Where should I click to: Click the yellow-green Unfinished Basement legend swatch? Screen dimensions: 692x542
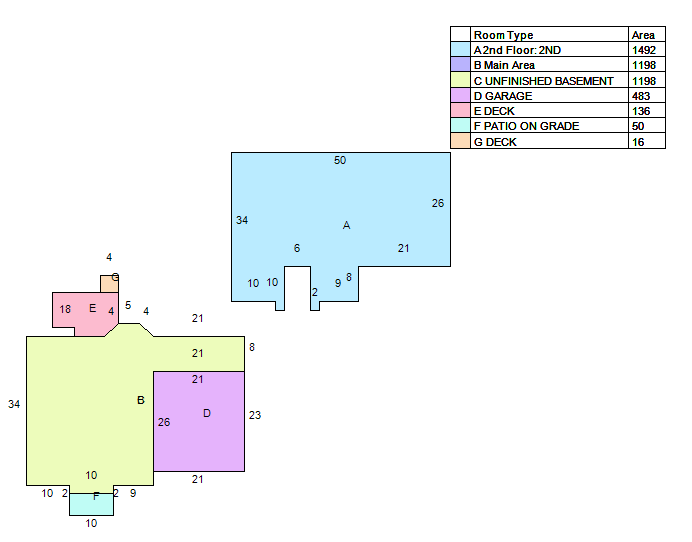460,80
